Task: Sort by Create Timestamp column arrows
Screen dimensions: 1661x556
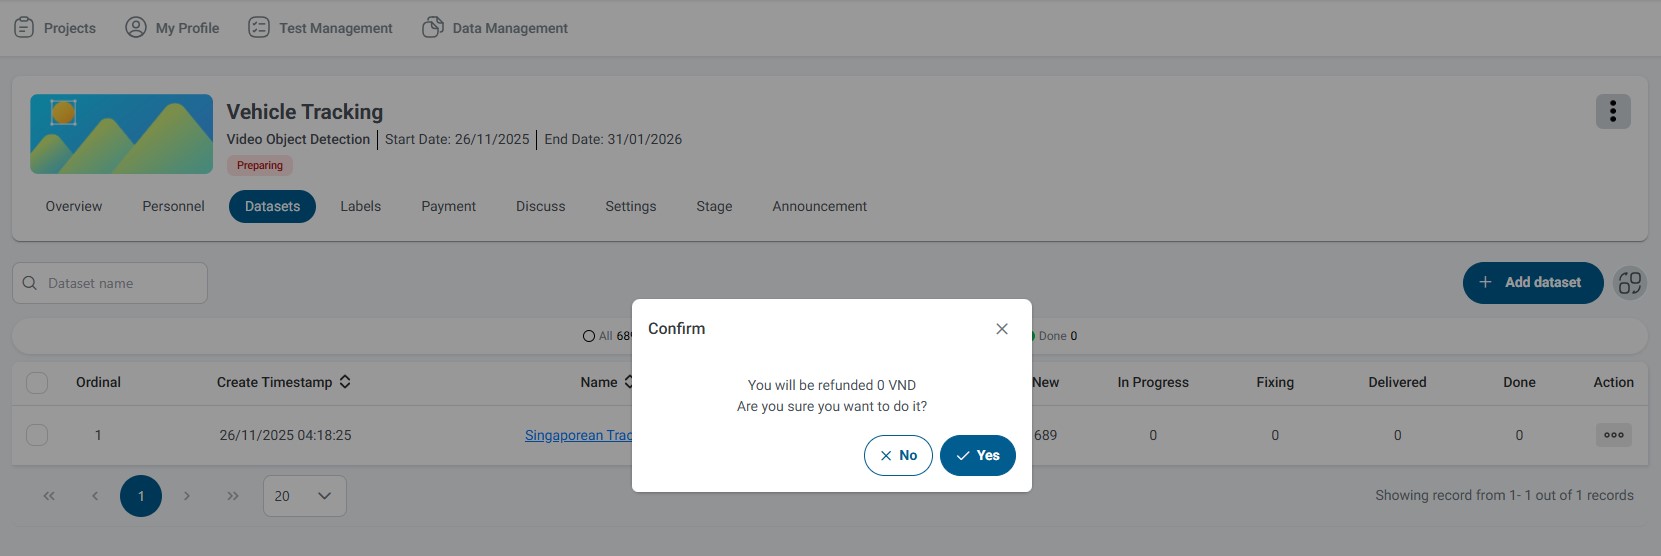Action: click(345, 382)
